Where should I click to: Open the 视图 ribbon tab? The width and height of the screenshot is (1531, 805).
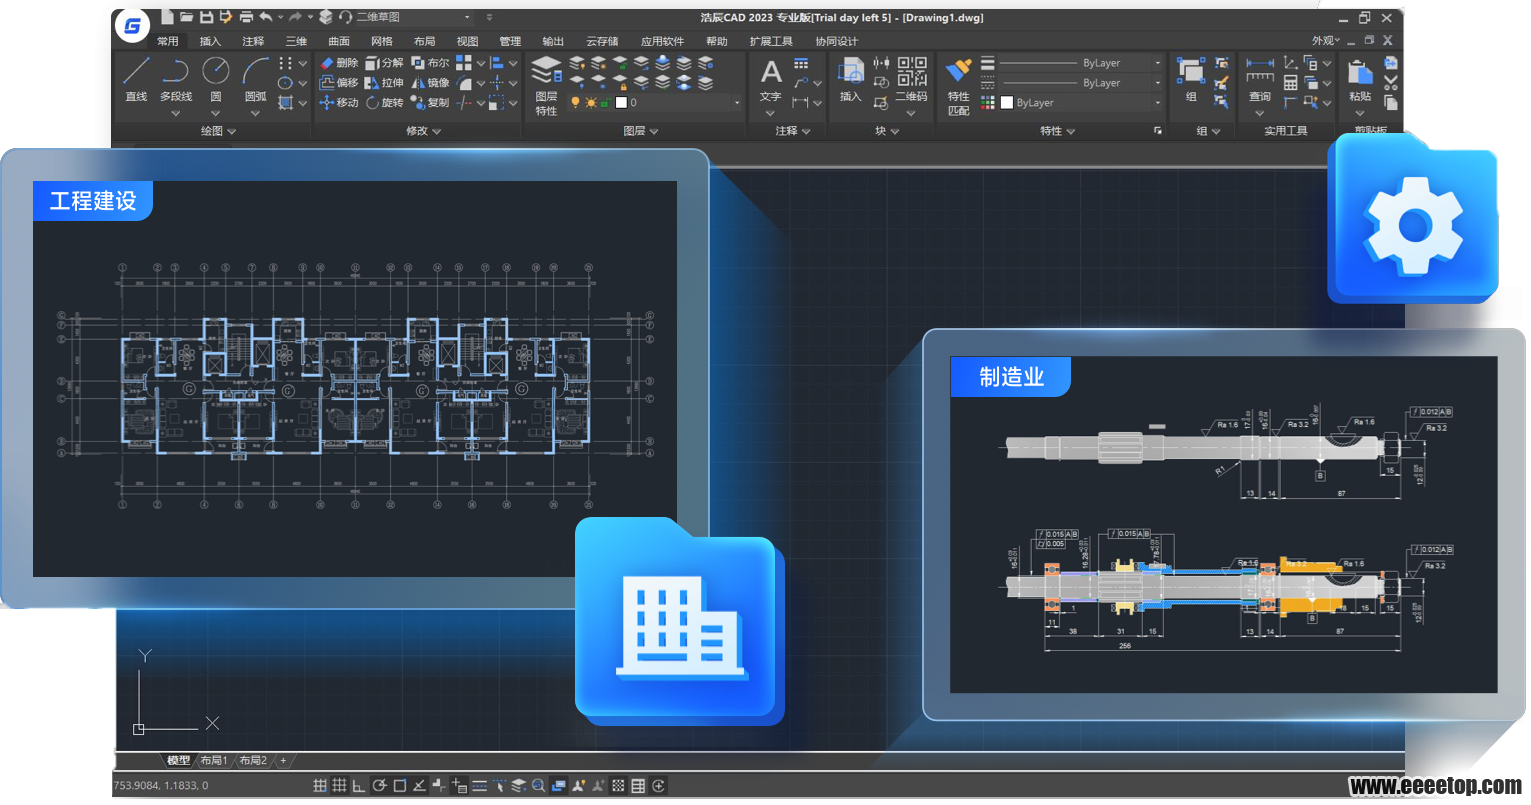(467, 41)
